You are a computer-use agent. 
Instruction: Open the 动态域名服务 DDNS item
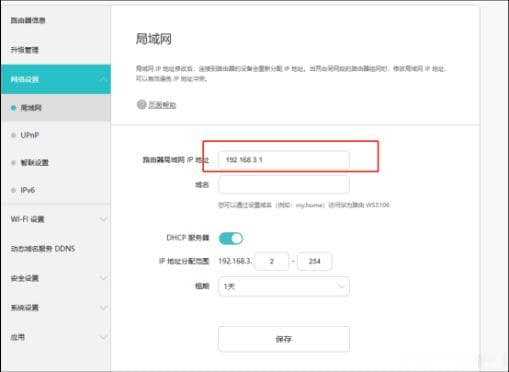pyautogui.click(x=43, y=249)
